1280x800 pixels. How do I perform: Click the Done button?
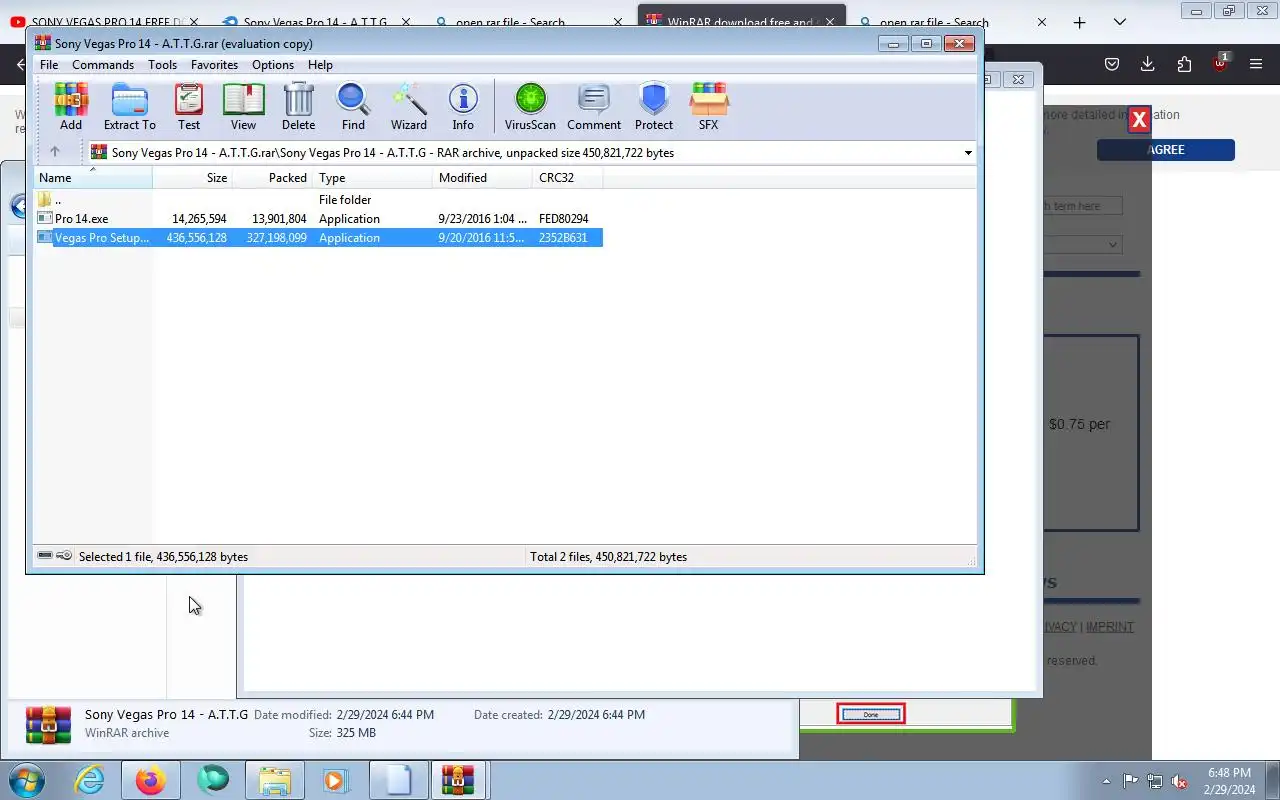(x=871, y=714)
